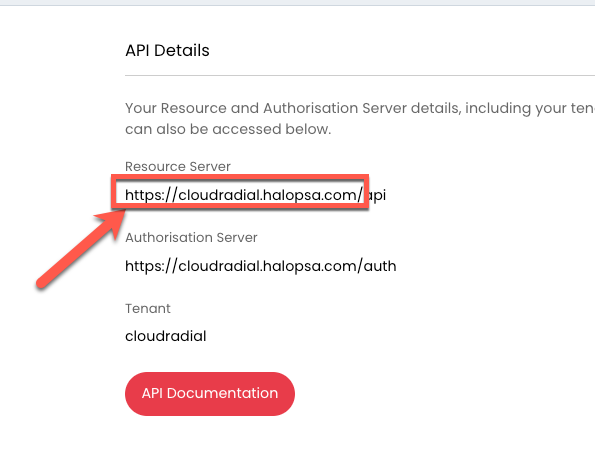This screenshot has width=595, height=465.
Task: Click the word 'Authorisation' in the description paragraph
Action: [311, 108]
